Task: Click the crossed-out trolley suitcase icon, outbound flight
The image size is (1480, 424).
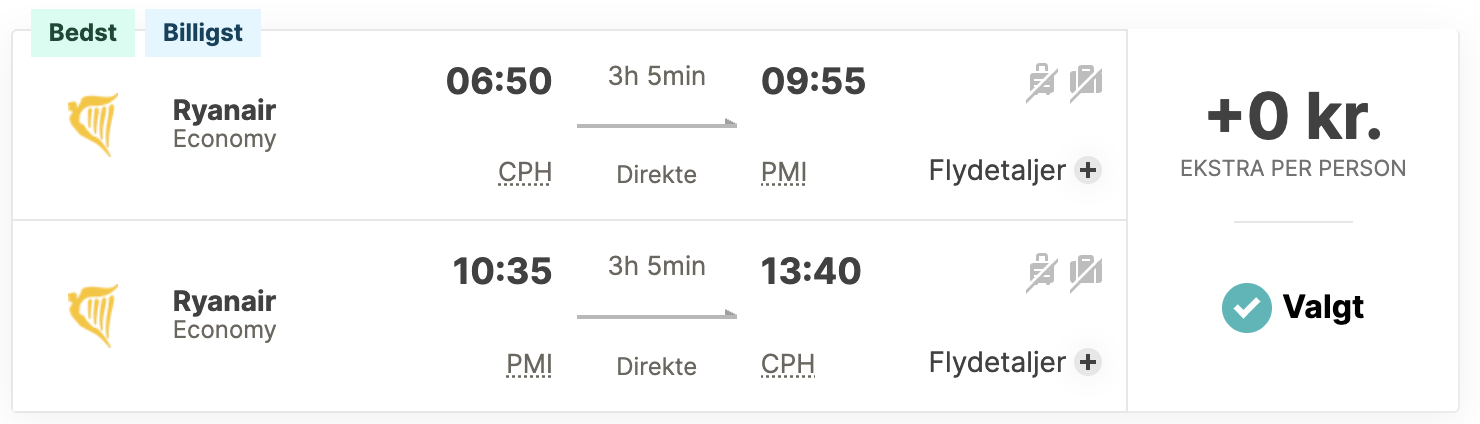Action: [x=1042, y=83]
